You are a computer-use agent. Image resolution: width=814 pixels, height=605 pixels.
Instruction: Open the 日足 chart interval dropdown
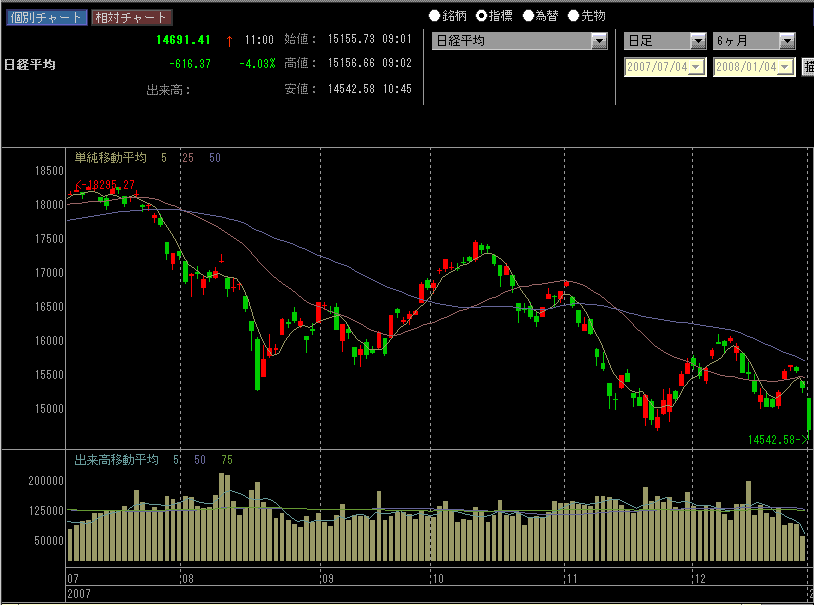(x=698, y=41)
